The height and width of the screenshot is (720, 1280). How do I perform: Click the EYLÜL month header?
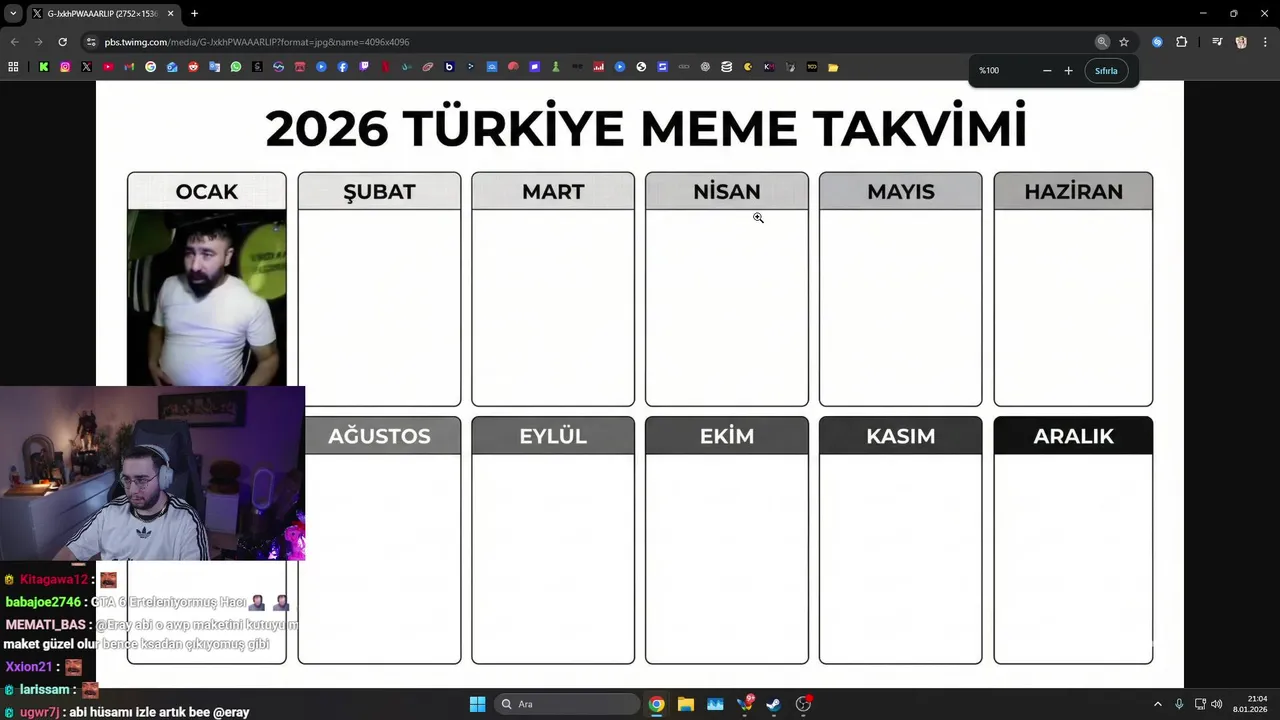553,436
